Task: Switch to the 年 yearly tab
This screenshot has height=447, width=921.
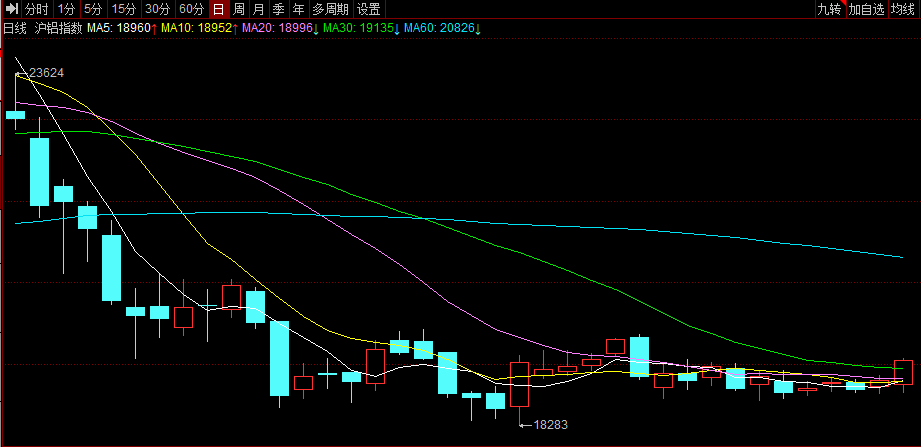Action: (x=299, y=9)
